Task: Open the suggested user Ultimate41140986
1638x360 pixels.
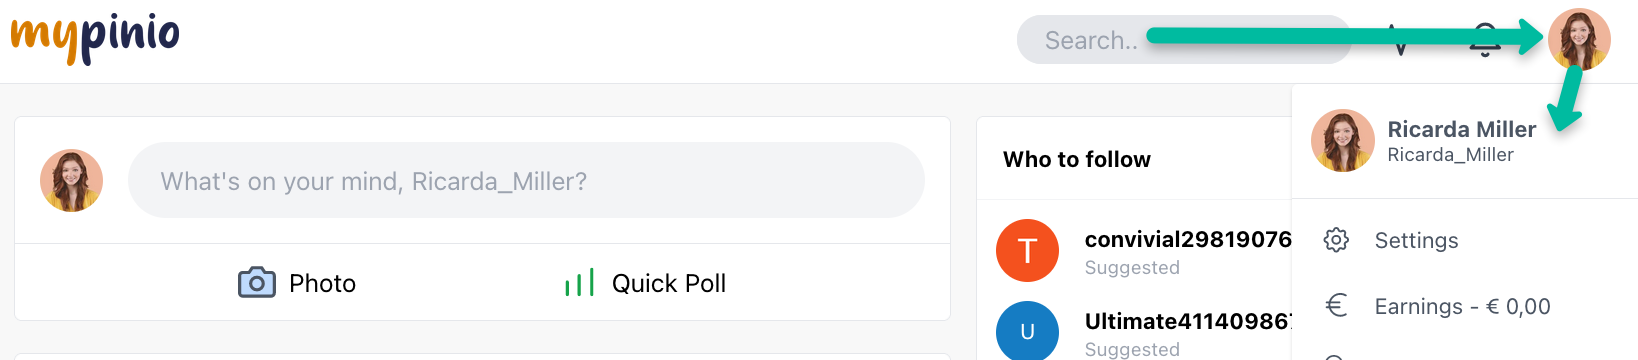Action: click(1188, 321)
